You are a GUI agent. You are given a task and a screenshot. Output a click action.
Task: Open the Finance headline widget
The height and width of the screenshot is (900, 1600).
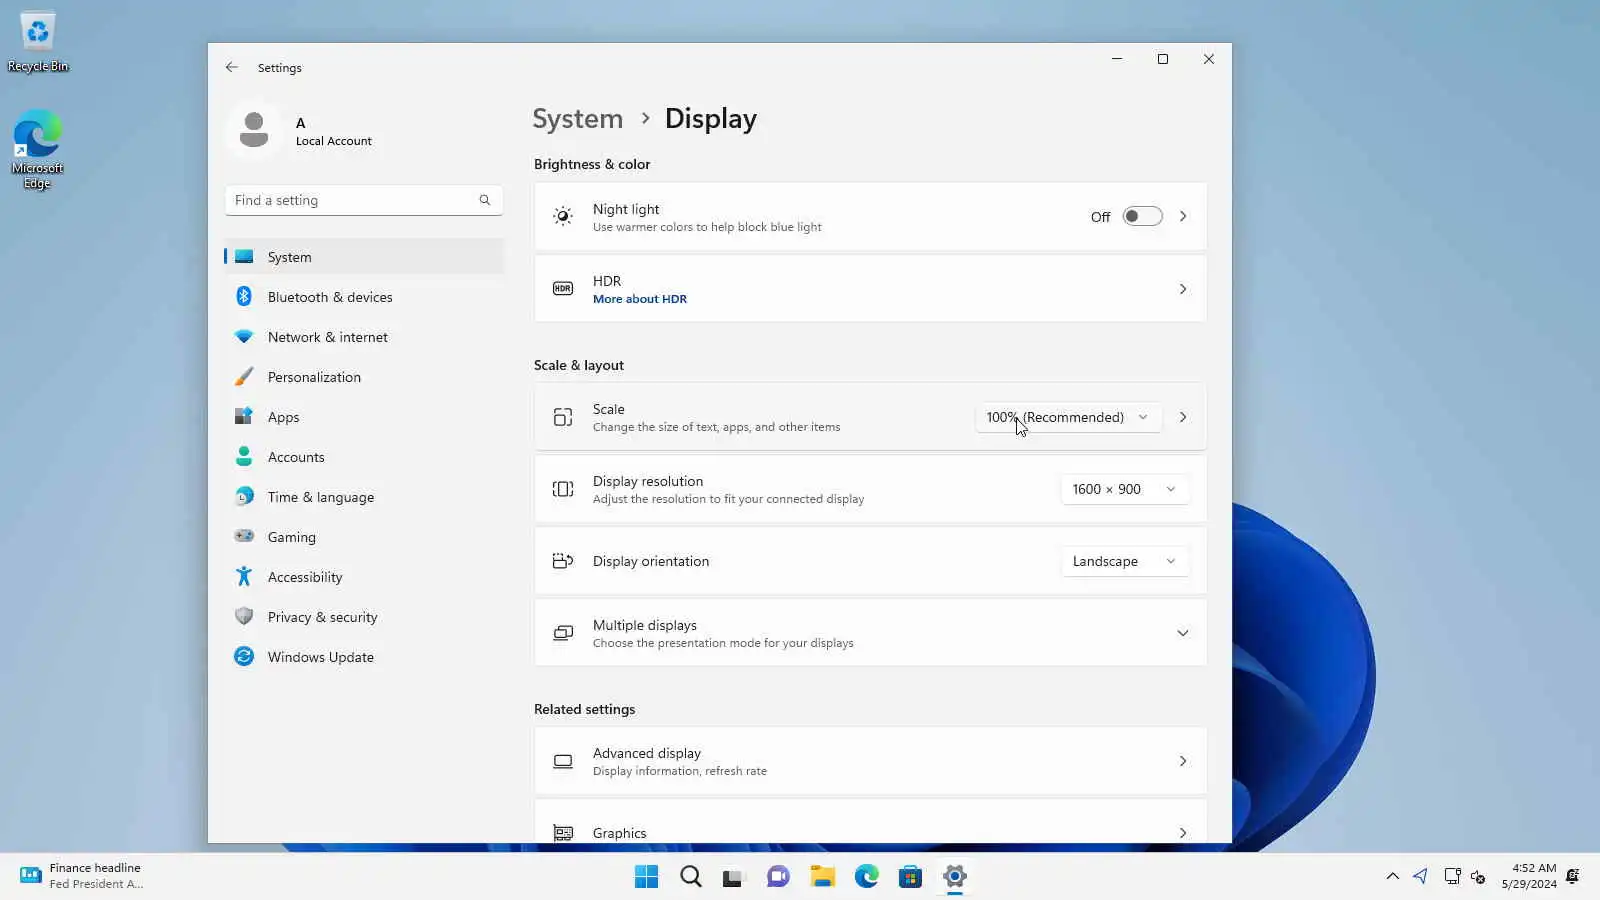(x=83, y=876)
